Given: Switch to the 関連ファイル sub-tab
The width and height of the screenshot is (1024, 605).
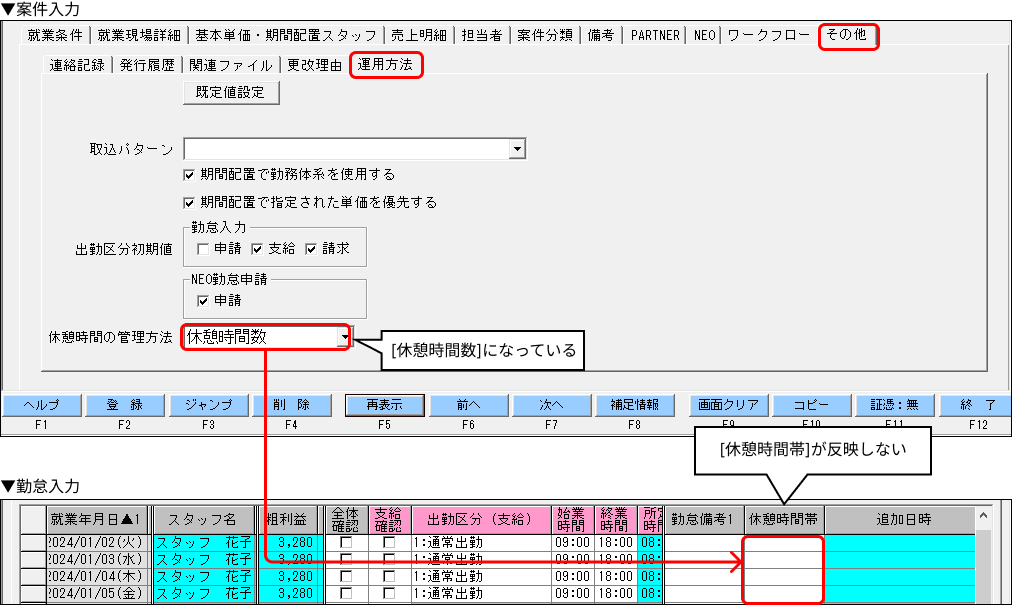Looking at the screenshot, I should click(231, 65).
